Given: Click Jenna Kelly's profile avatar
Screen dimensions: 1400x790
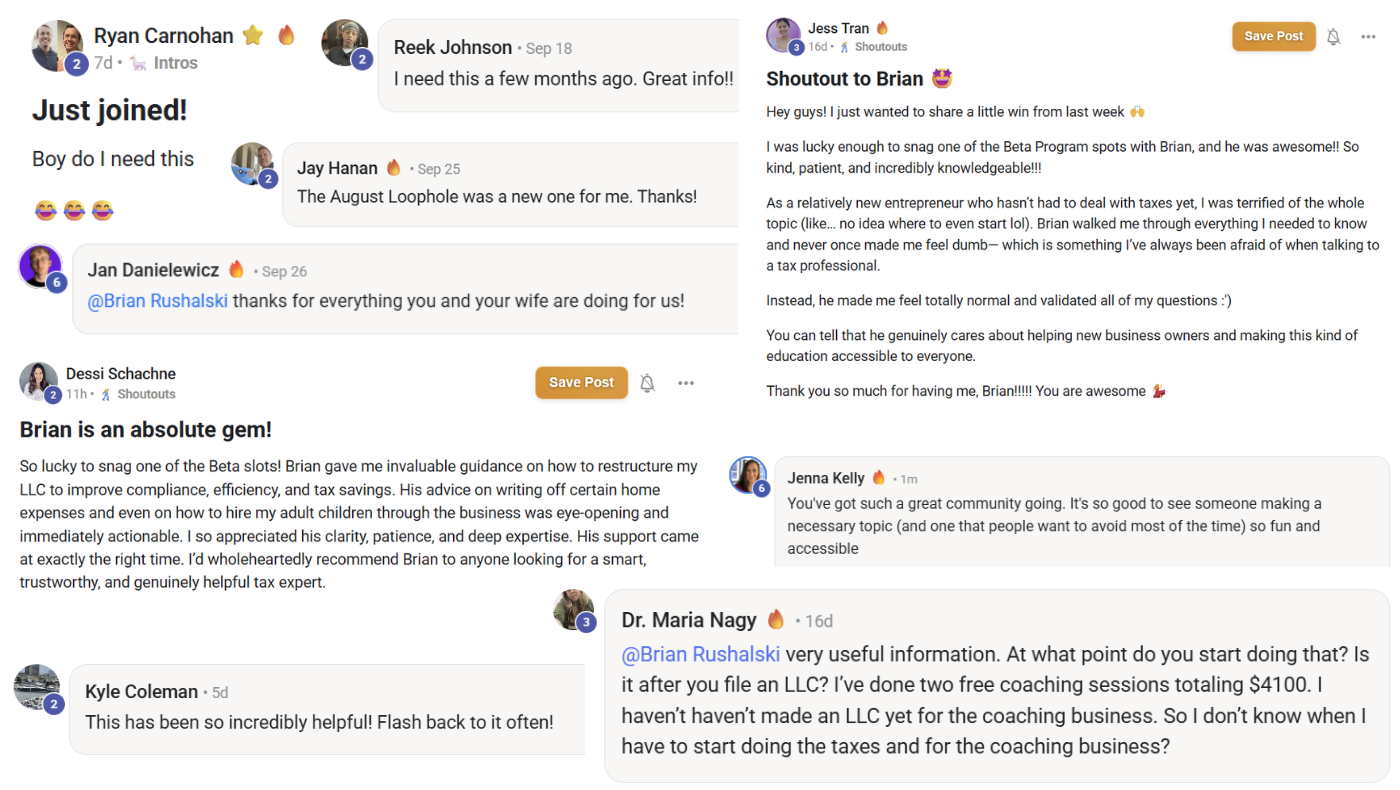Looking at the screenshot, I should [748, 475].
